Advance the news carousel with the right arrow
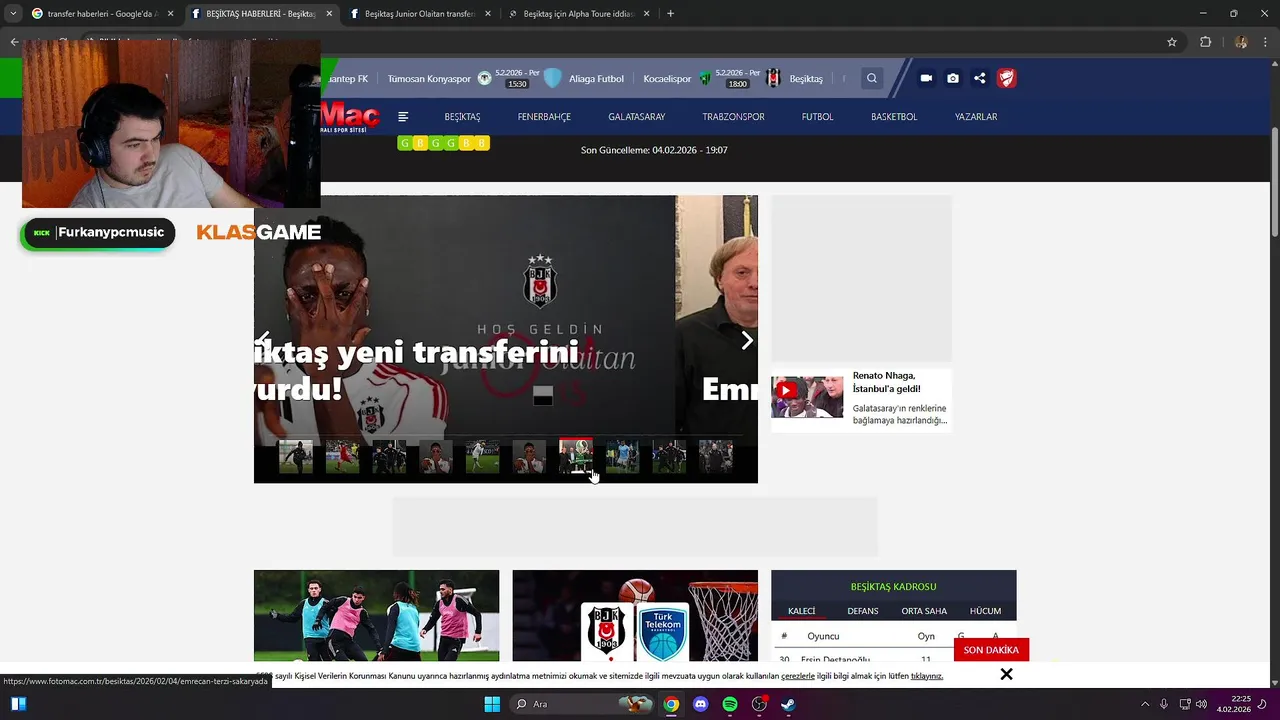Viewport: 1280px width, 720px height. (x=746, y=340)
